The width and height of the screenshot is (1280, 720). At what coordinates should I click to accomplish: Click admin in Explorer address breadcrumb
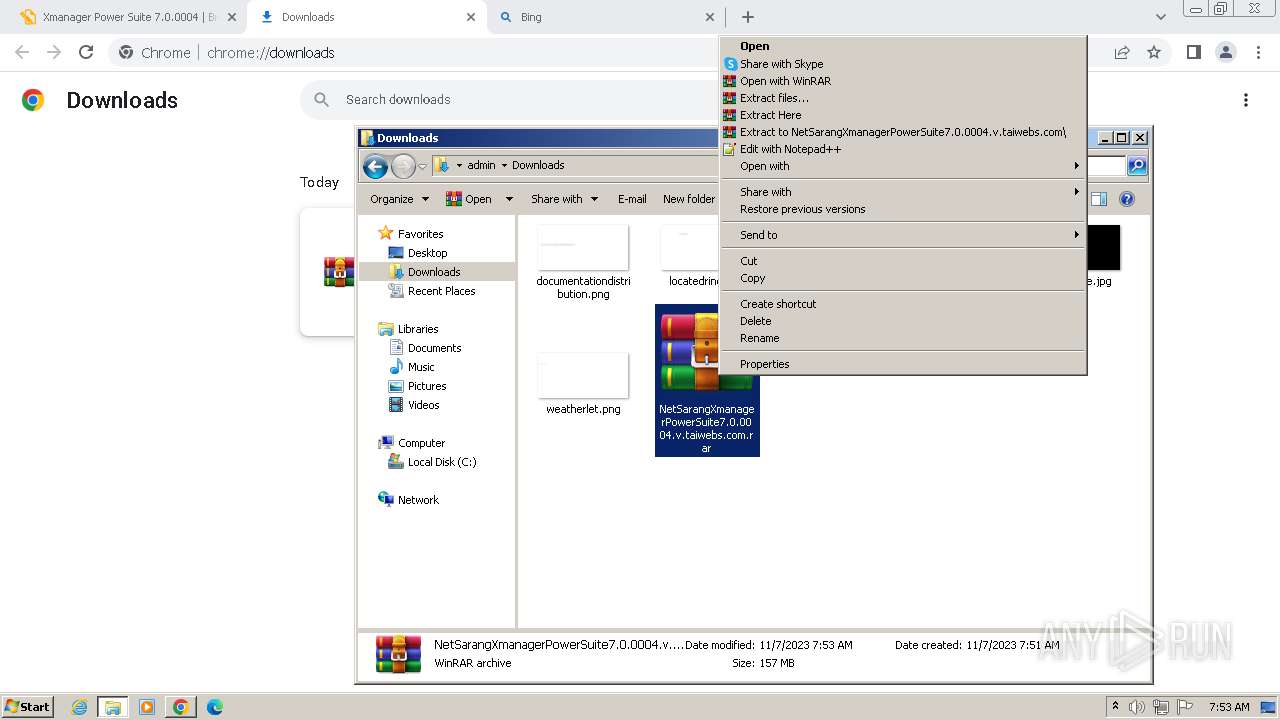coord(481,166)
